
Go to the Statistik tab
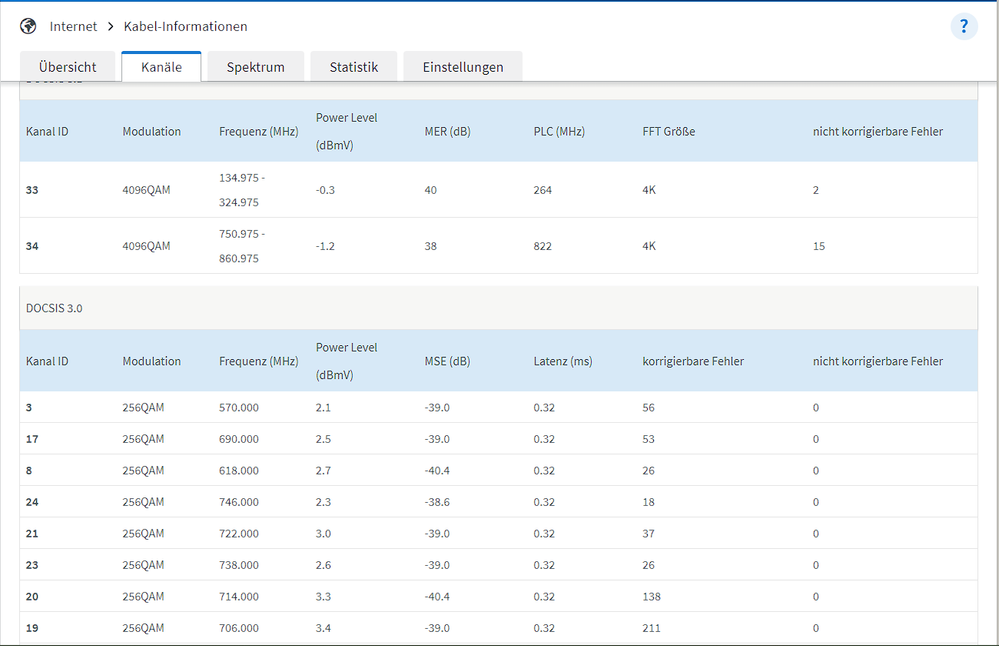pos(354,67)
